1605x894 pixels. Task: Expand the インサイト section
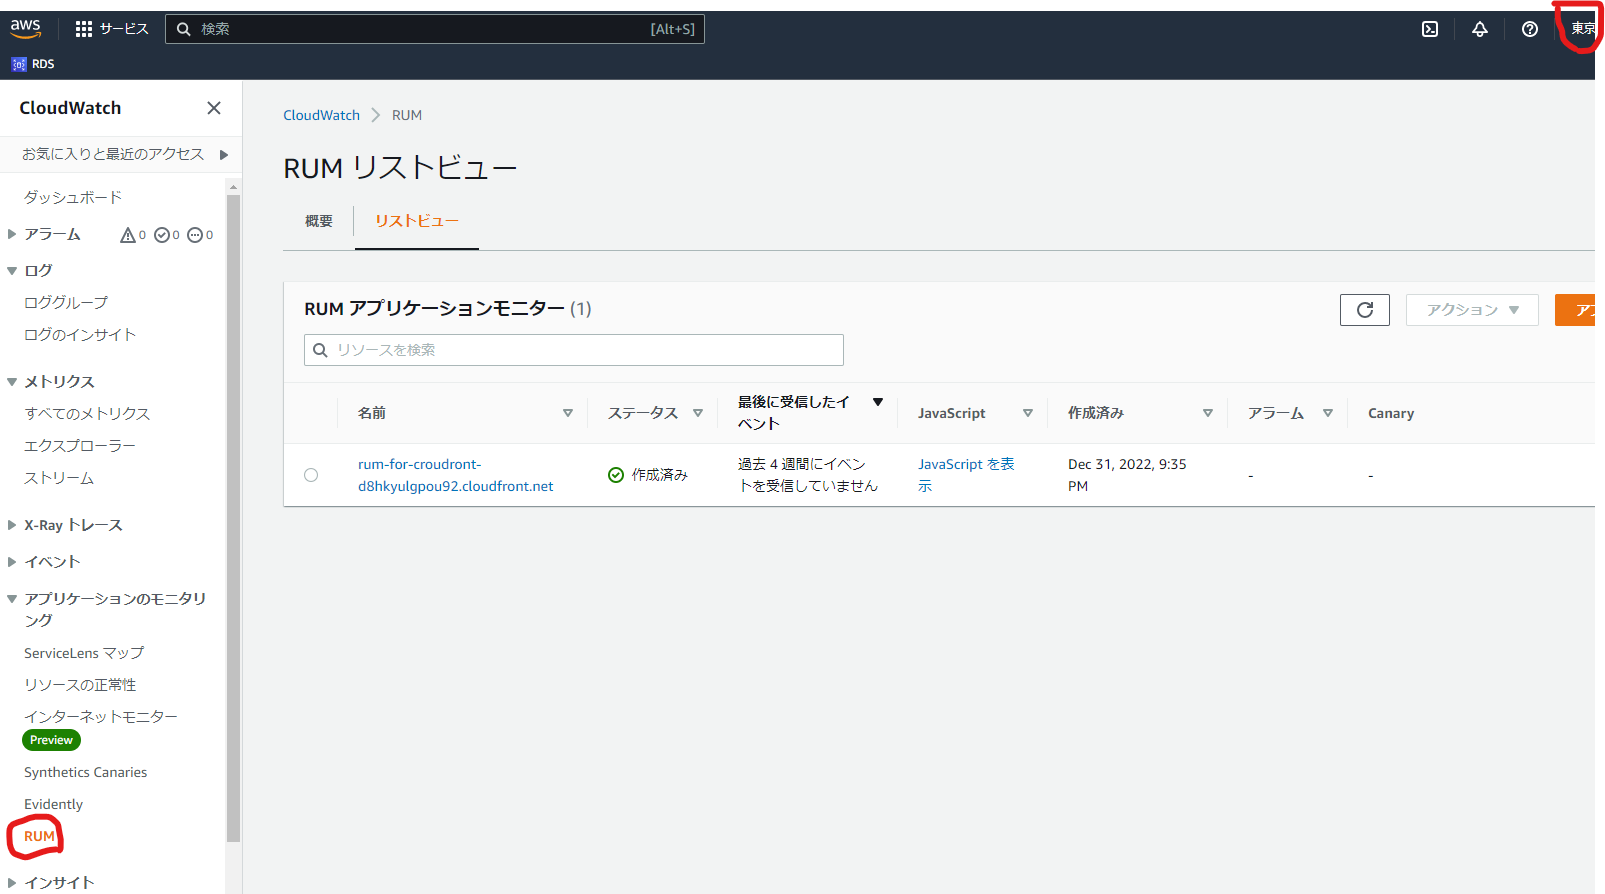(x=12, y=882)
